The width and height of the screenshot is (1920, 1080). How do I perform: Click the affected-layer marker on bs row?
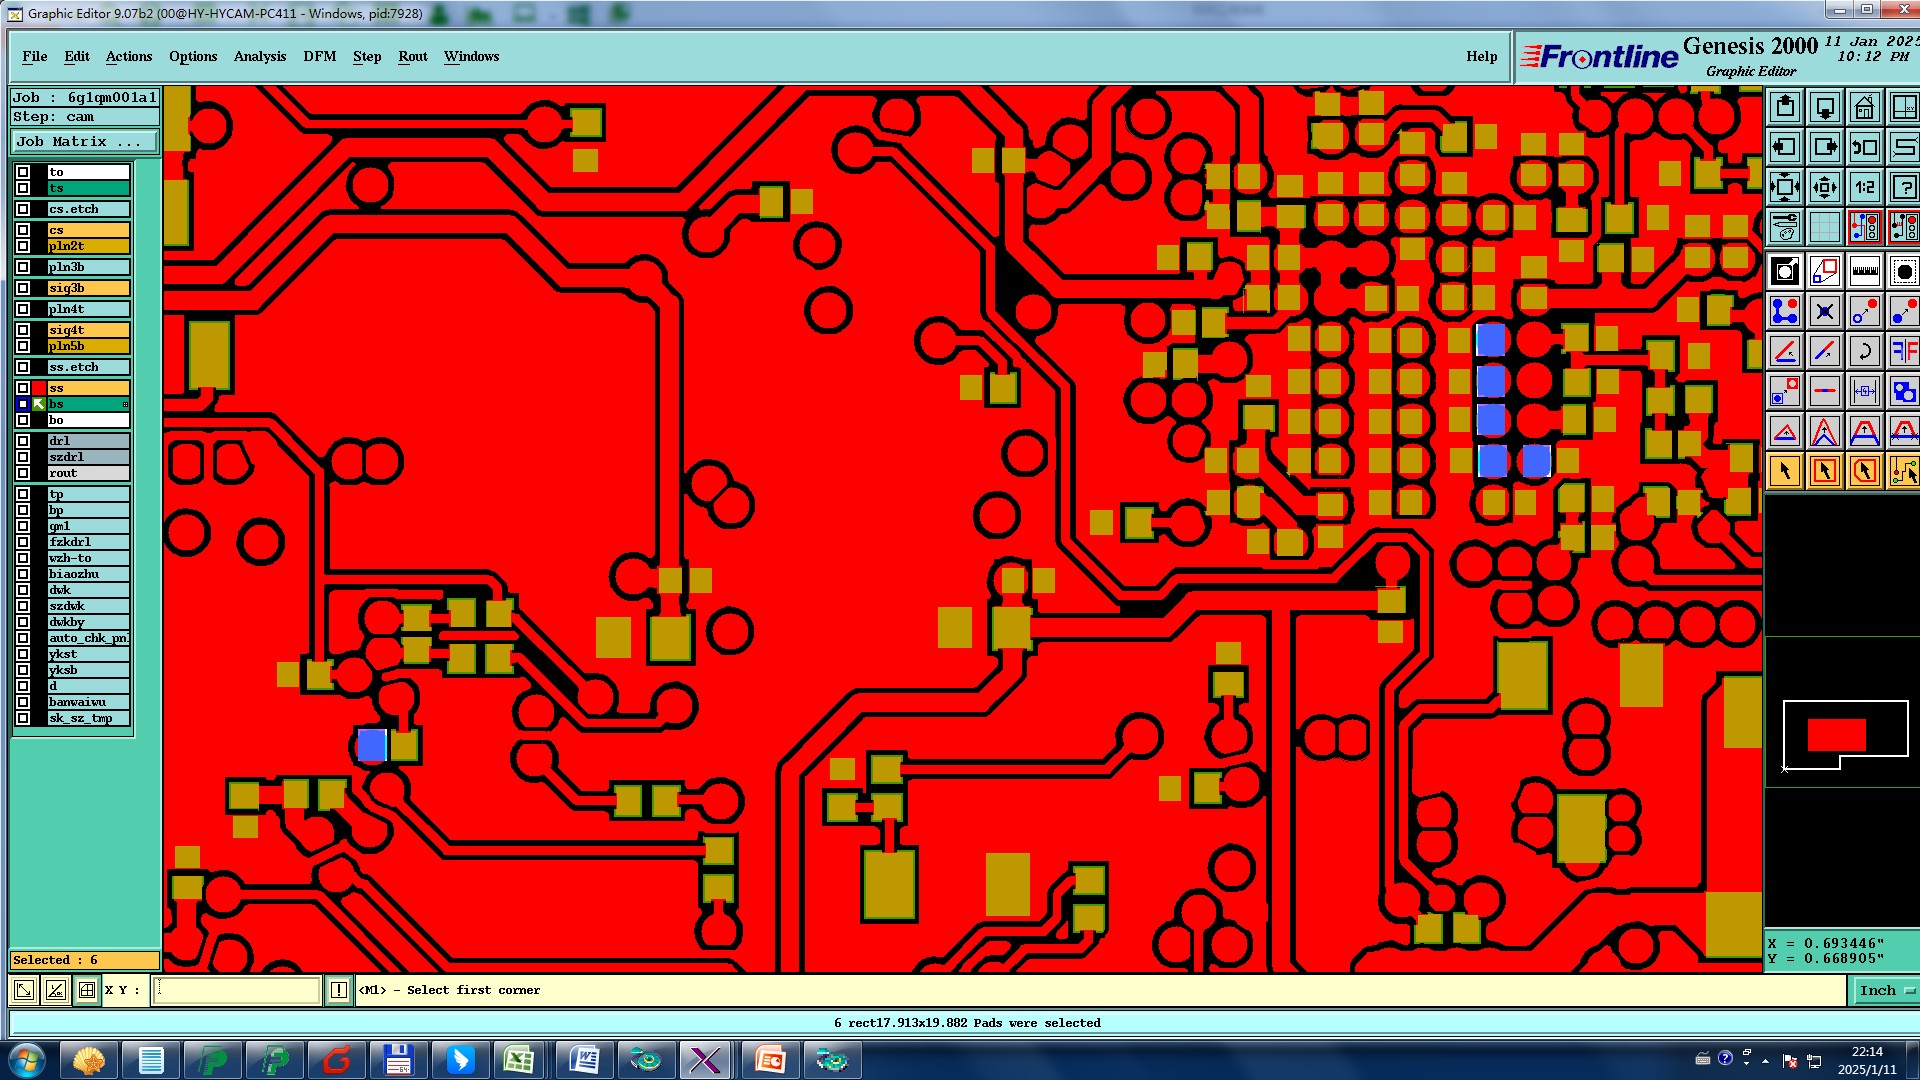tap(39, 404)
